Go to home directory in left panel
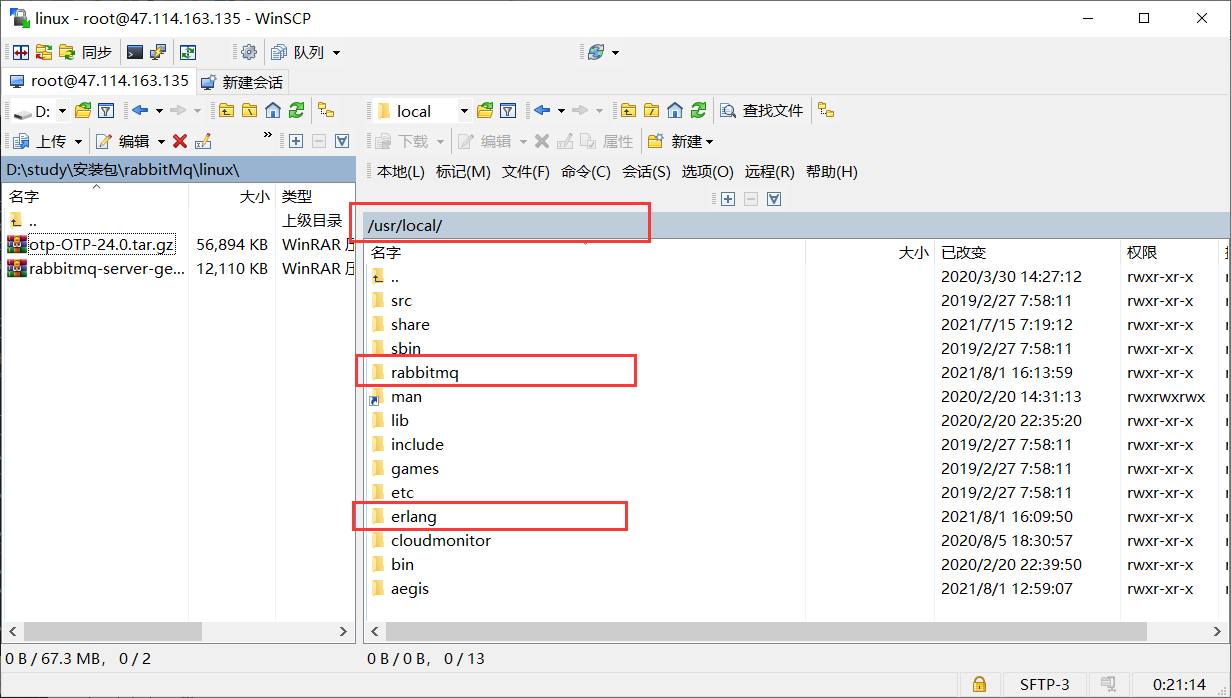Screen dimensions: 1231x698 pyautogui.click(x=272, y=111)
